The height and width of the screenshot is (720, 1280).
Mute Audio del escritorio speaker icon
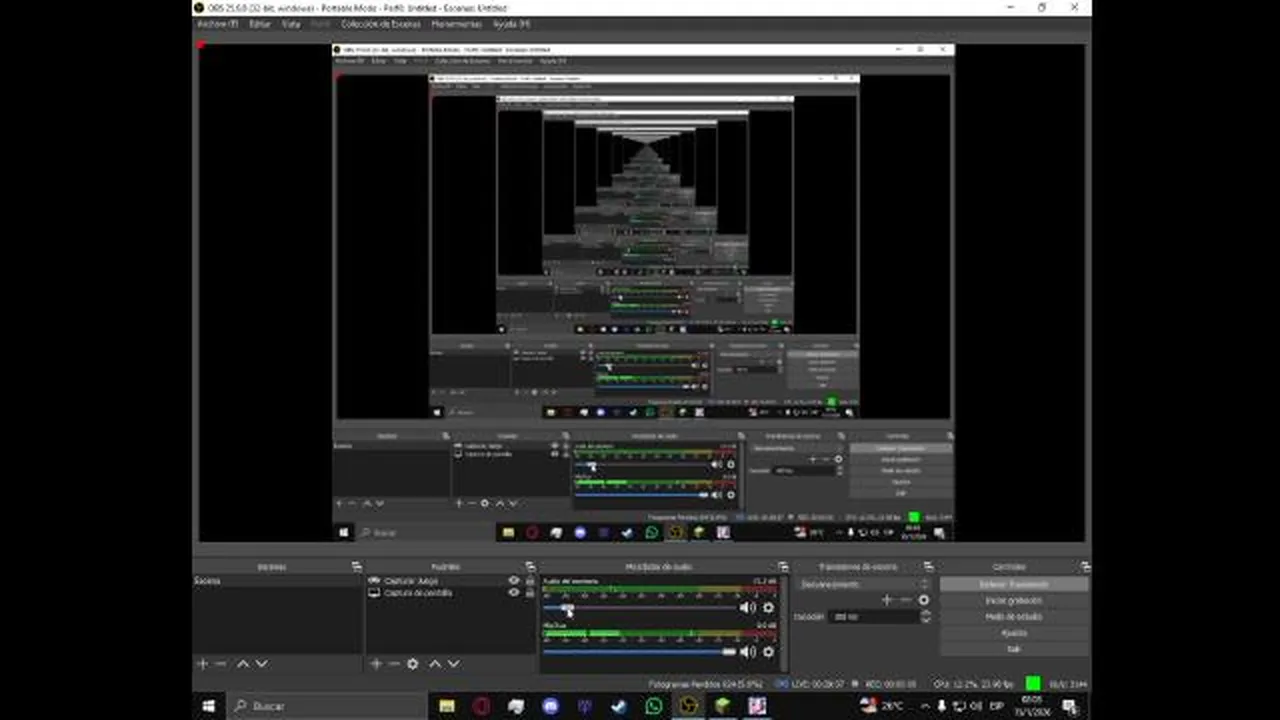pyautogui.click(x=747, y=607)
